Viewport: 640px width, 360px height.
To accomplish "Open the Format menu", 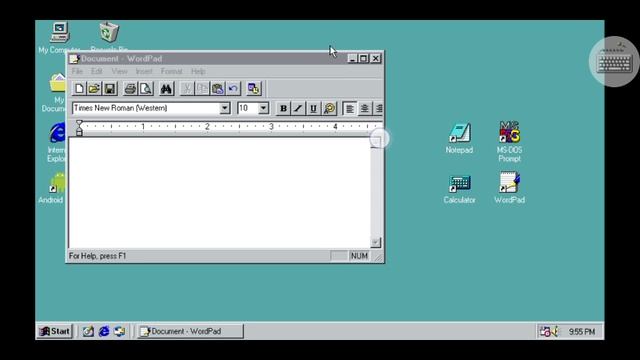I will 171,71.
